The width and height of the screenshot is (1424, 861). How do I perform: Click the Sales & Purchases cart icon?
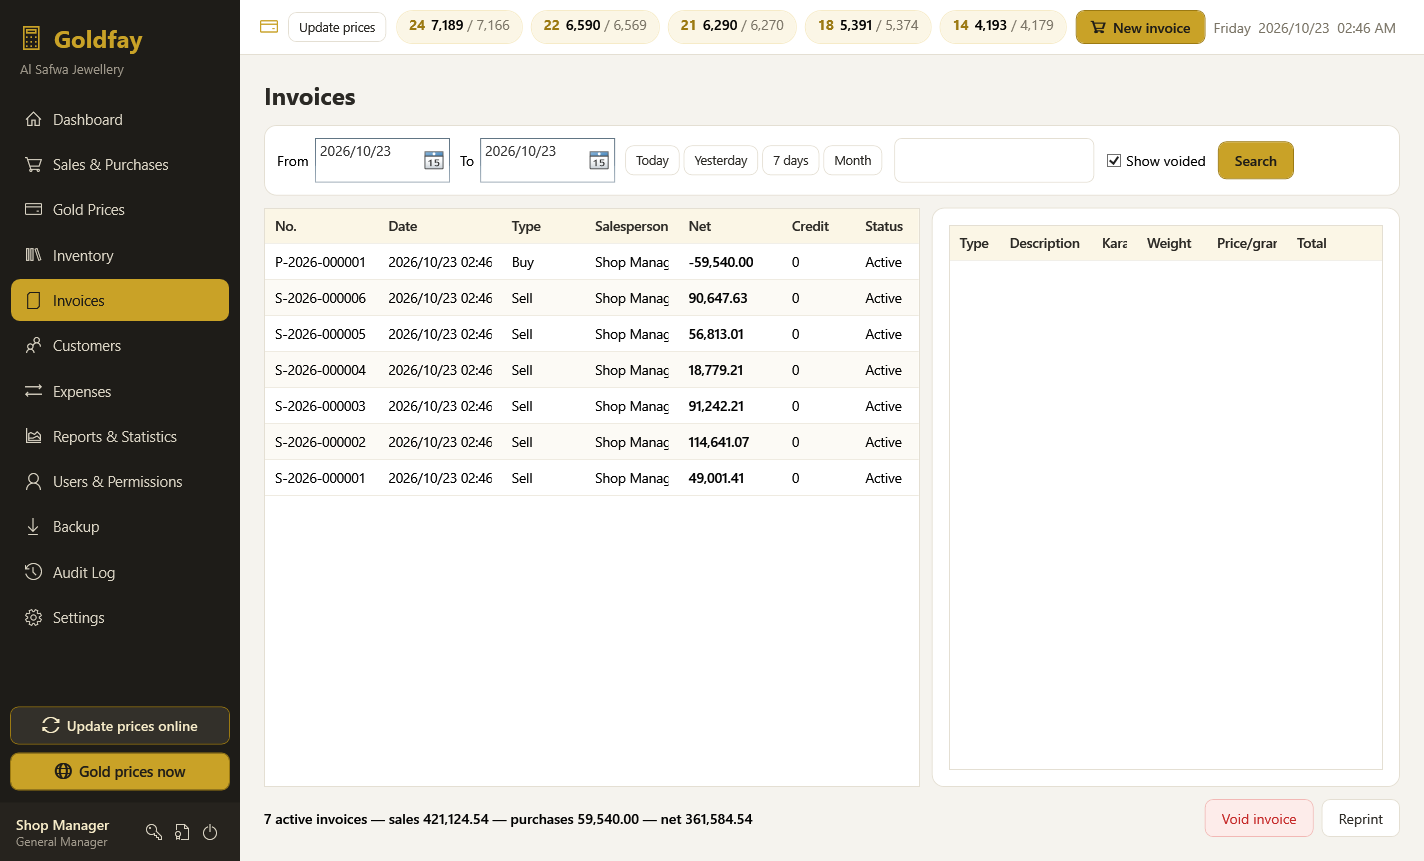[x=34, y=164]
